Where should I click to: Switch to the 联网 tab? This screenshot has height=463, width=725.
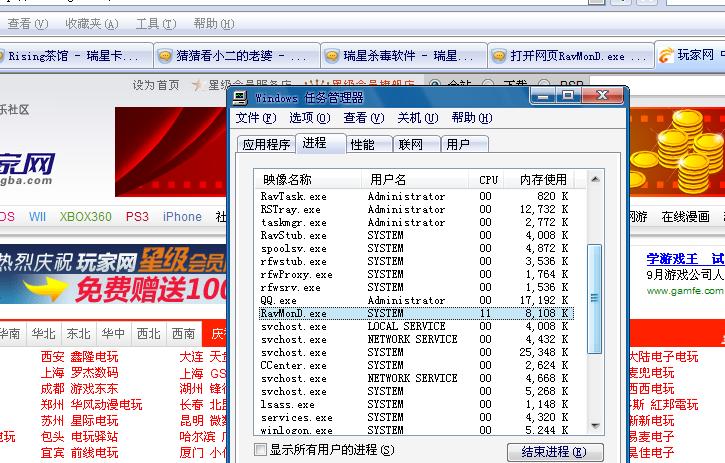tap(416, 144)
